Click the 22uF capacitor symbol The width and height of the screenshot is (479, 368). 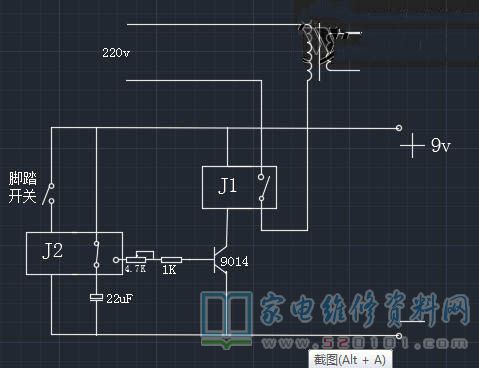point(96,297)
